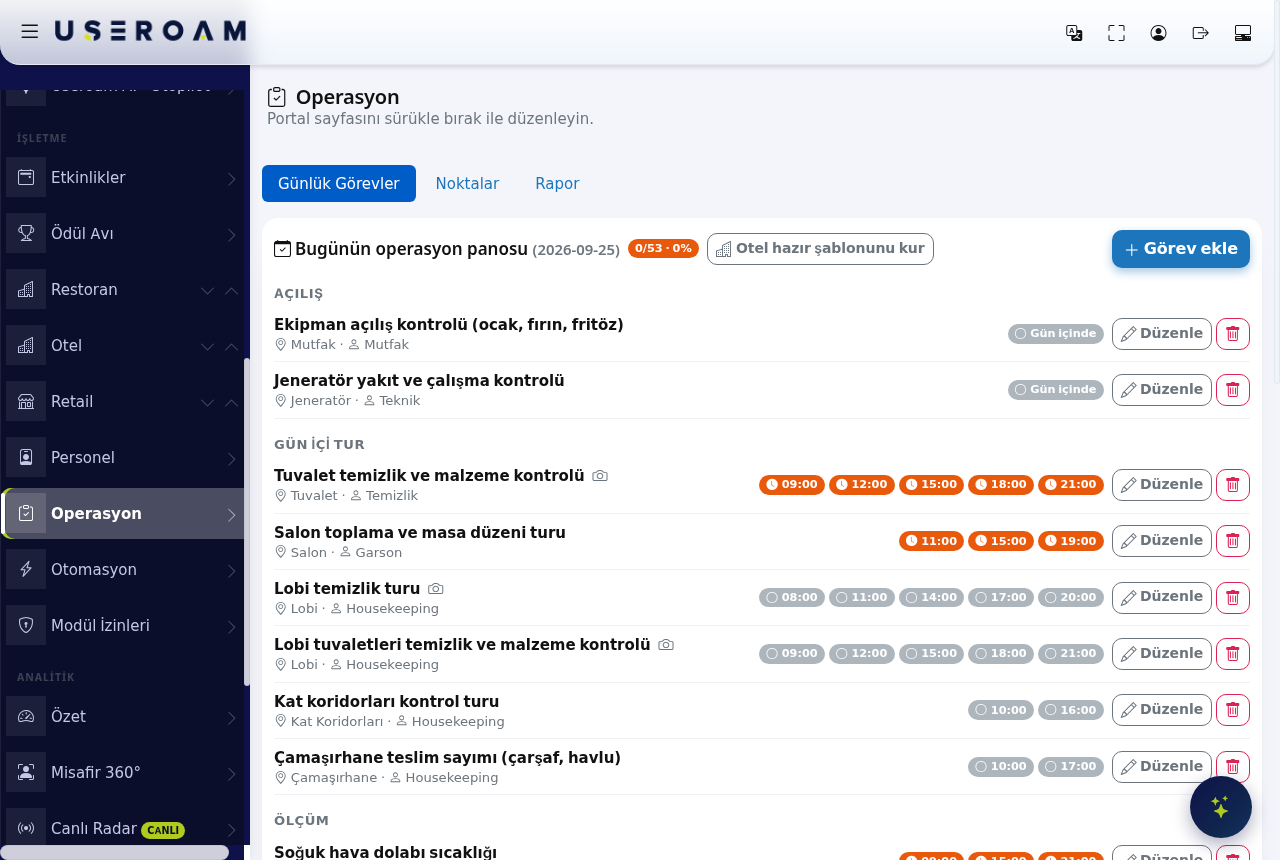Screen dimensions: 1280x860
Task: Toggle 16:00 slot of Kat koridorları task
Action: pyautogui.click(x=1070, y=710)
